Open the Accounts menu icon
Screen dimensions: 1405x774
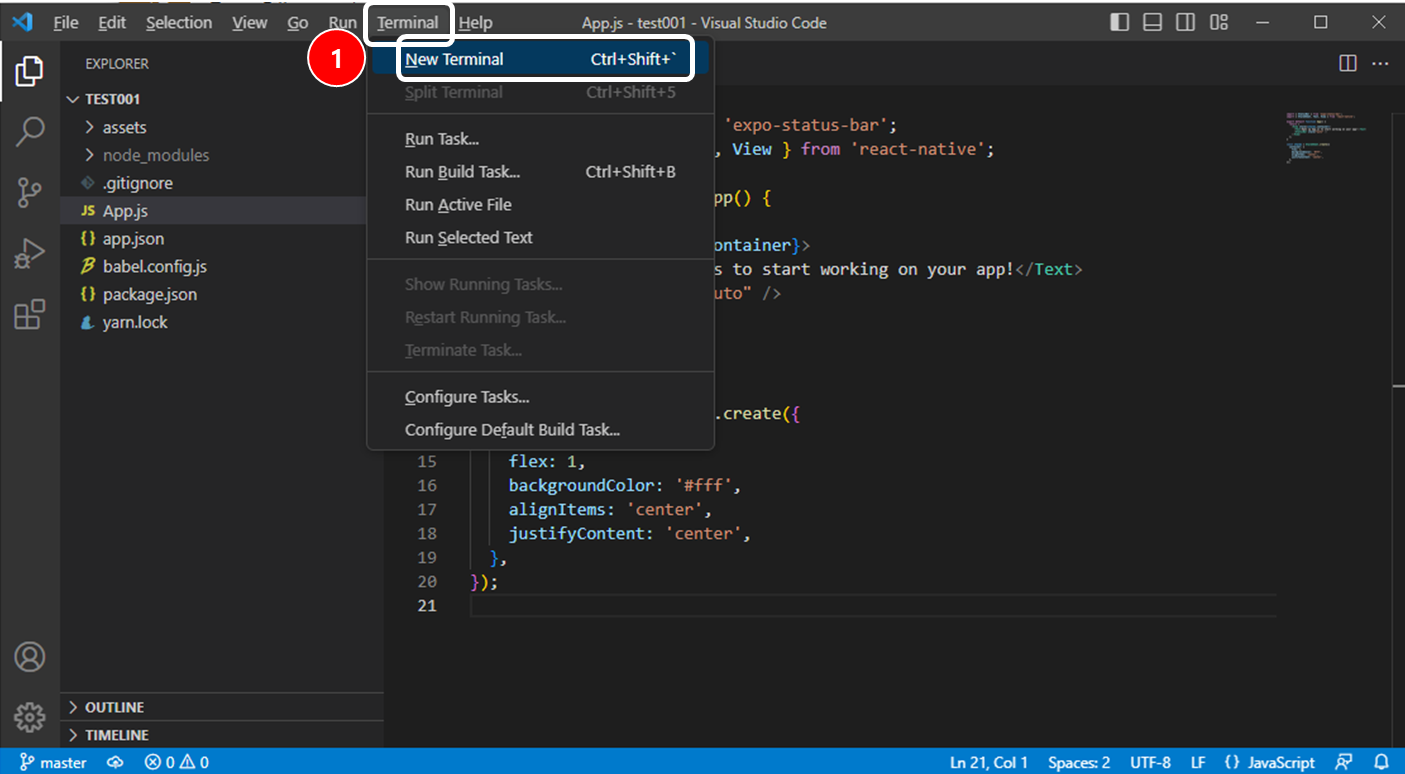point(30,657)
